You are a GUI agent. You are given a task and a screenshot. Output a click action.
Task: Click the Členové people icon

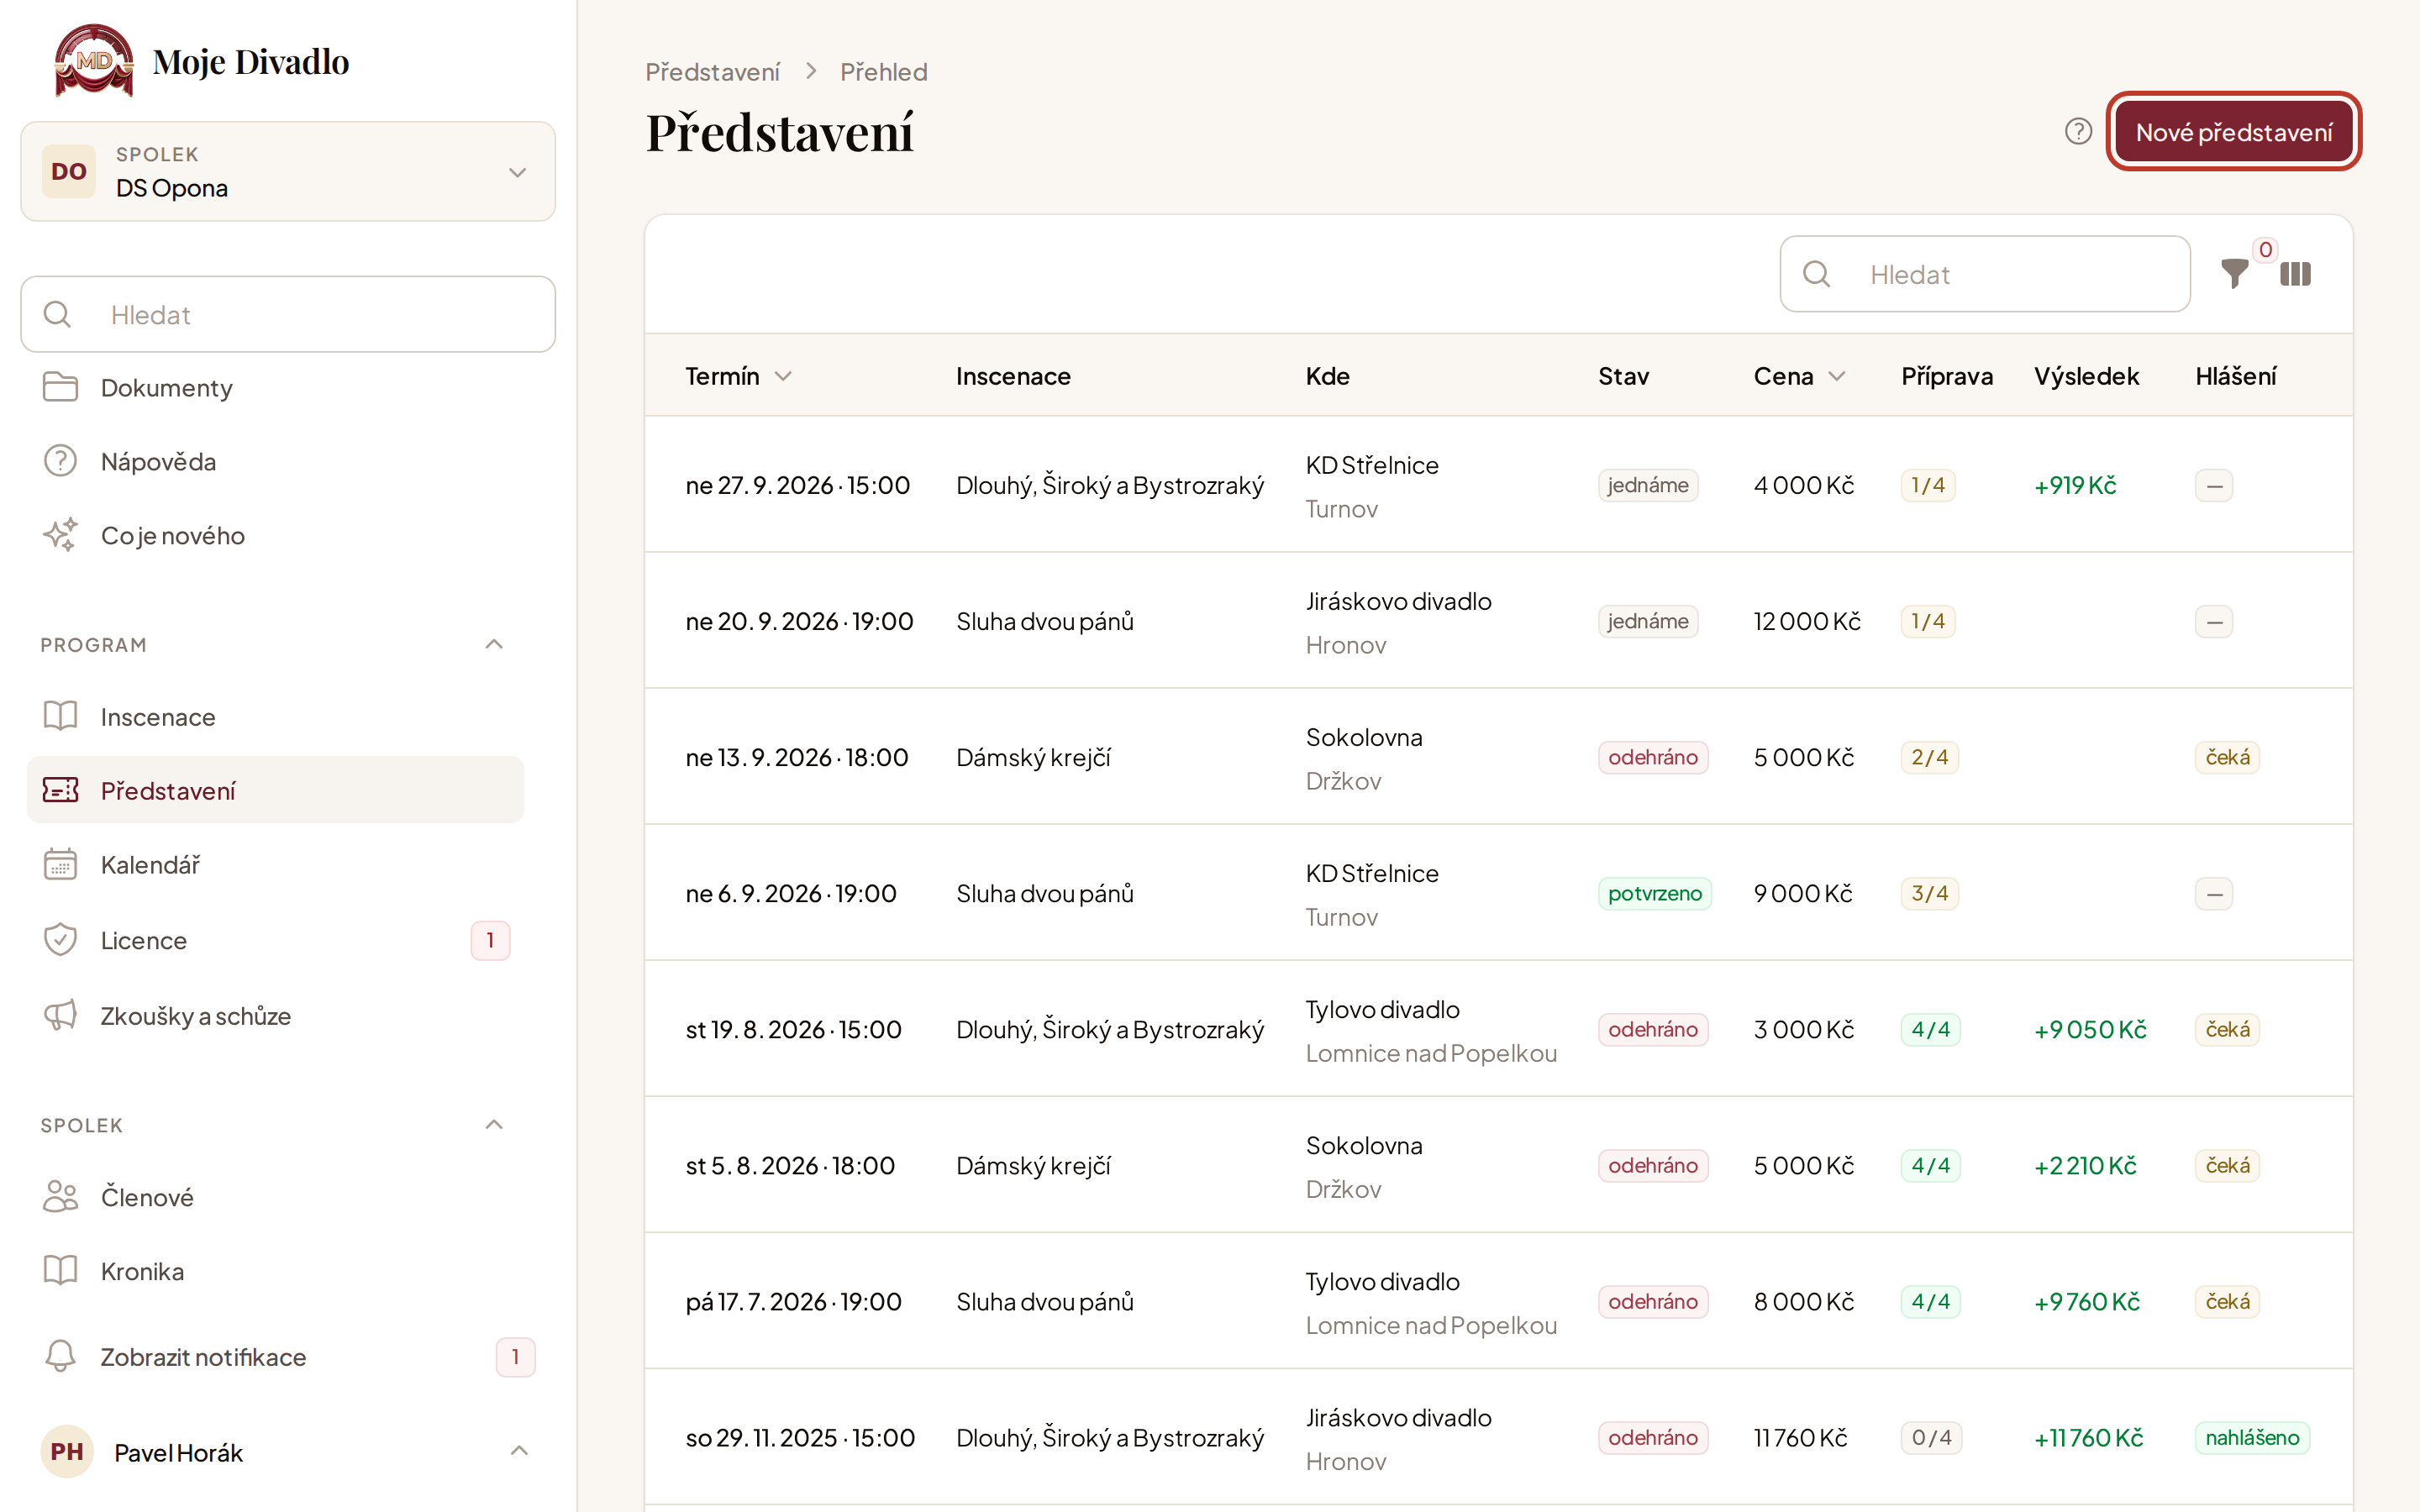pyautogui.click(x=60, y=1196)
